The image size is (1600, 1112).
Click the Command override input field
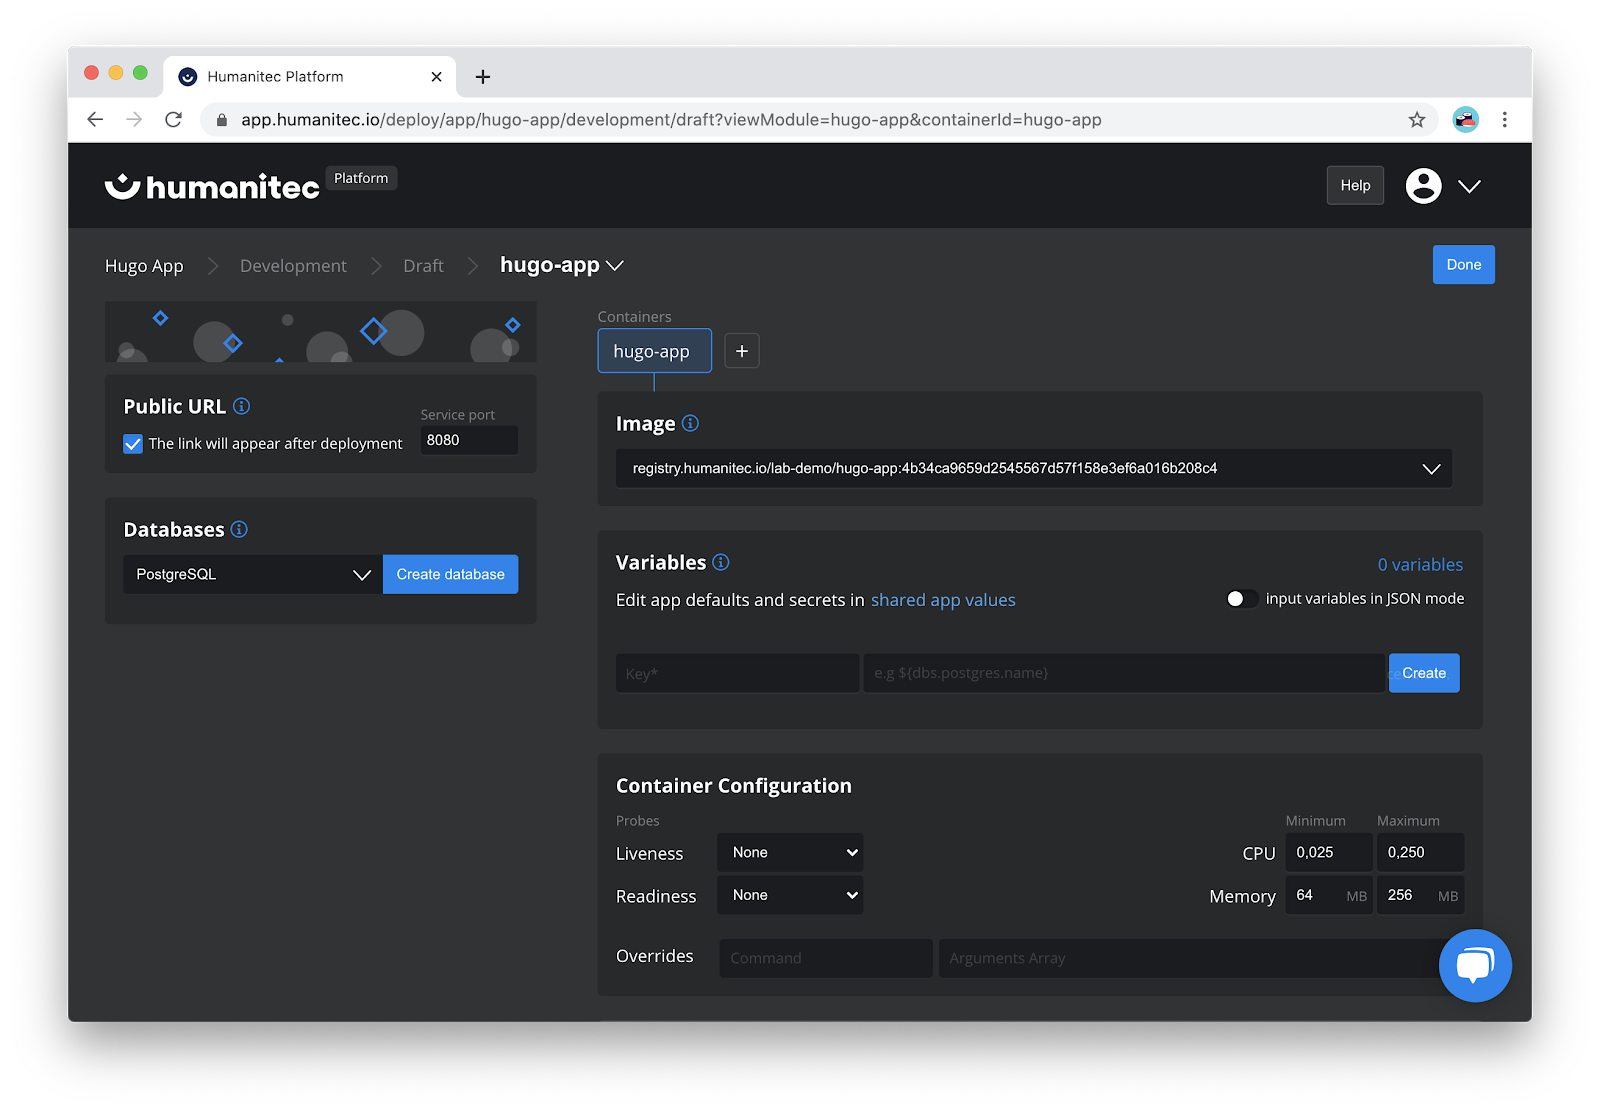(x=824, y=957)
